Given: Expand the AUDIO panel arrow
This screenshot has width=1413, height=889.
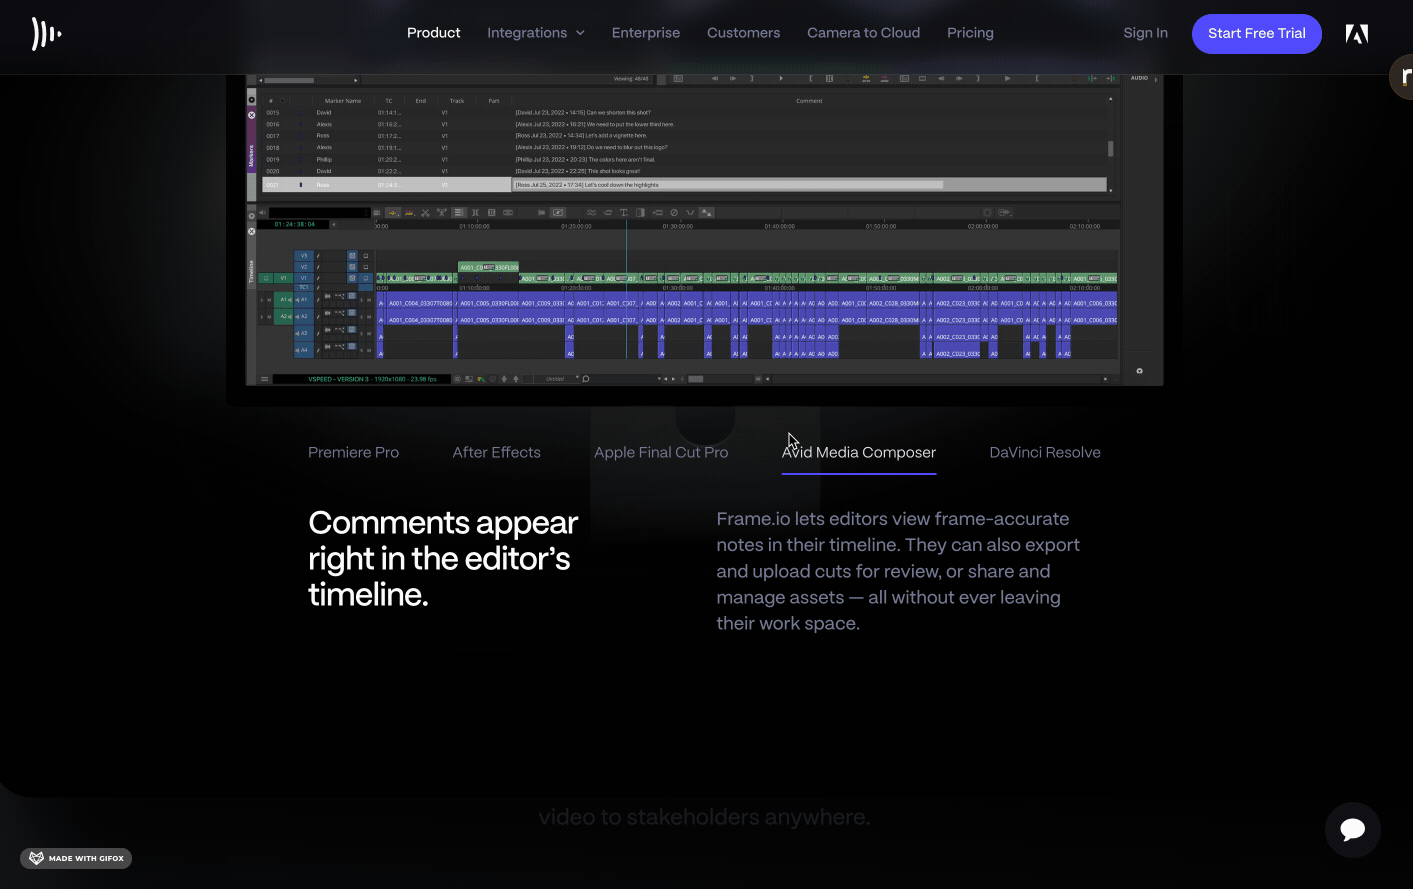Looking at the screenshot, I should tap(1156, 79).
